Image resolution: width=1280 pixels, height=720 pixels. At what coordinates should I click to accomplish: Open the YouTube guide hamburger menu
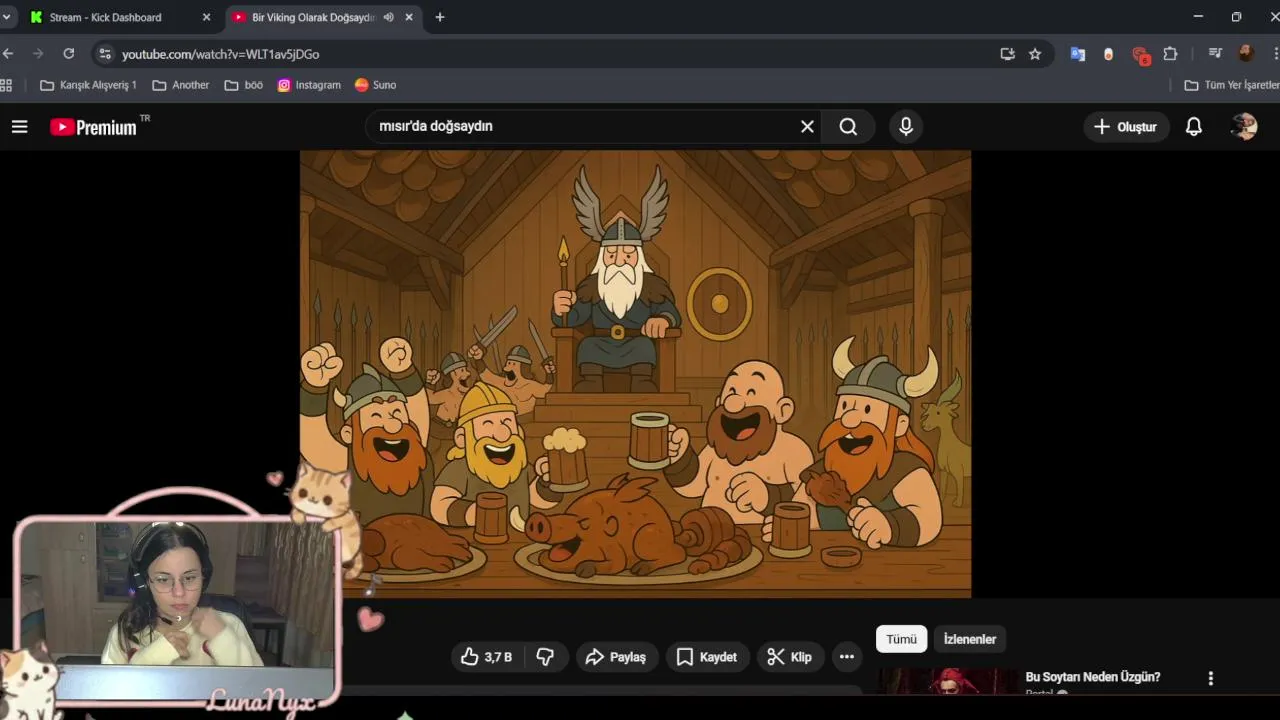(19, 127)
